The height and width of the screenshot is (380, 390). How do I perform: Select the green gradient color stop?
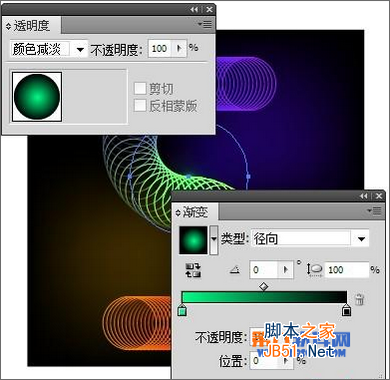coord(182,310)
